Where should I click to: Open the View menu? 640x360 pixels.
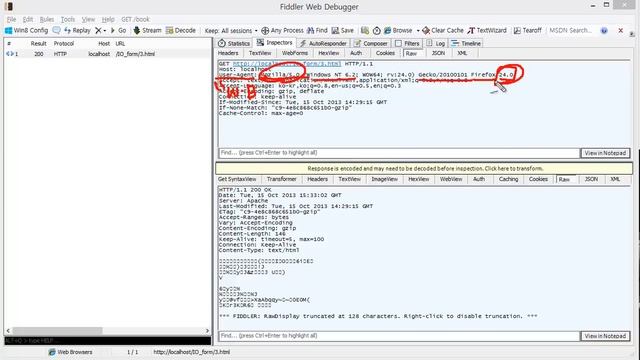pyautogui.click(x=88, y=19)
